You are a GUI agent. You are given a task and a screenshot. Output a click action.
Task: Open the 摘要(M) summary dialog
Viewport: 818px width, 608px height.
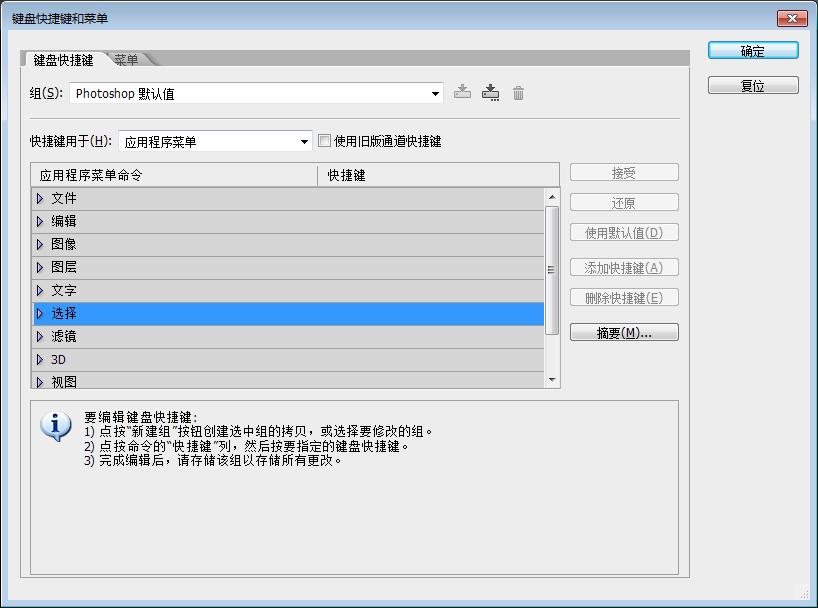click(x=624, y=331)
